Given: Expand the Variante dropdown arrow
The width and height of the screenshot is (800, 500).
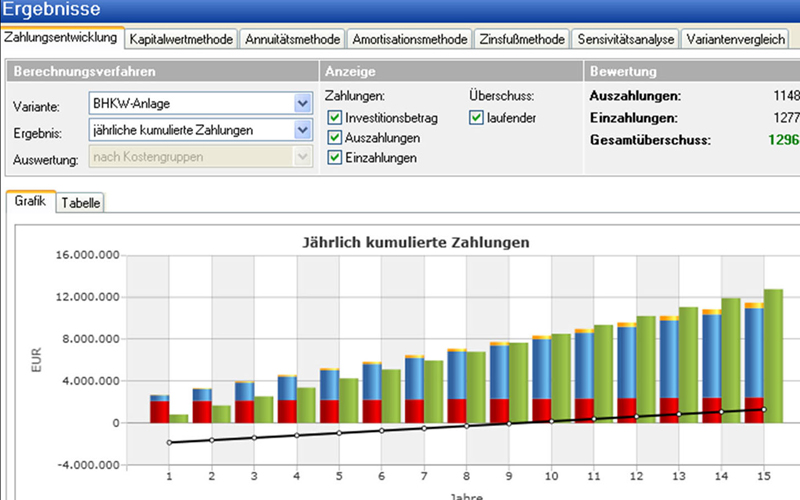Looking at the screenshot, I should coord(303,104).
